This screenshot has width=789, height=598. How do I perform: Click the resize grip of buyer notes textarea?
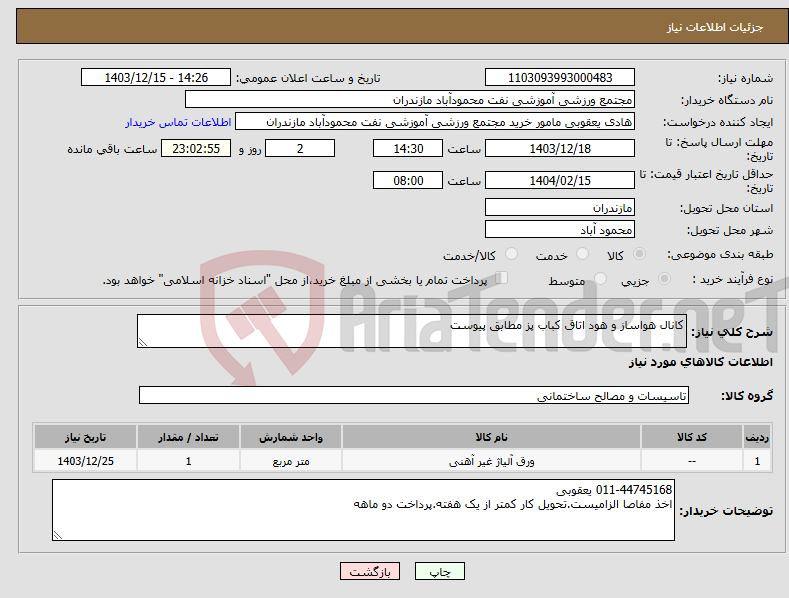(58, 535)
